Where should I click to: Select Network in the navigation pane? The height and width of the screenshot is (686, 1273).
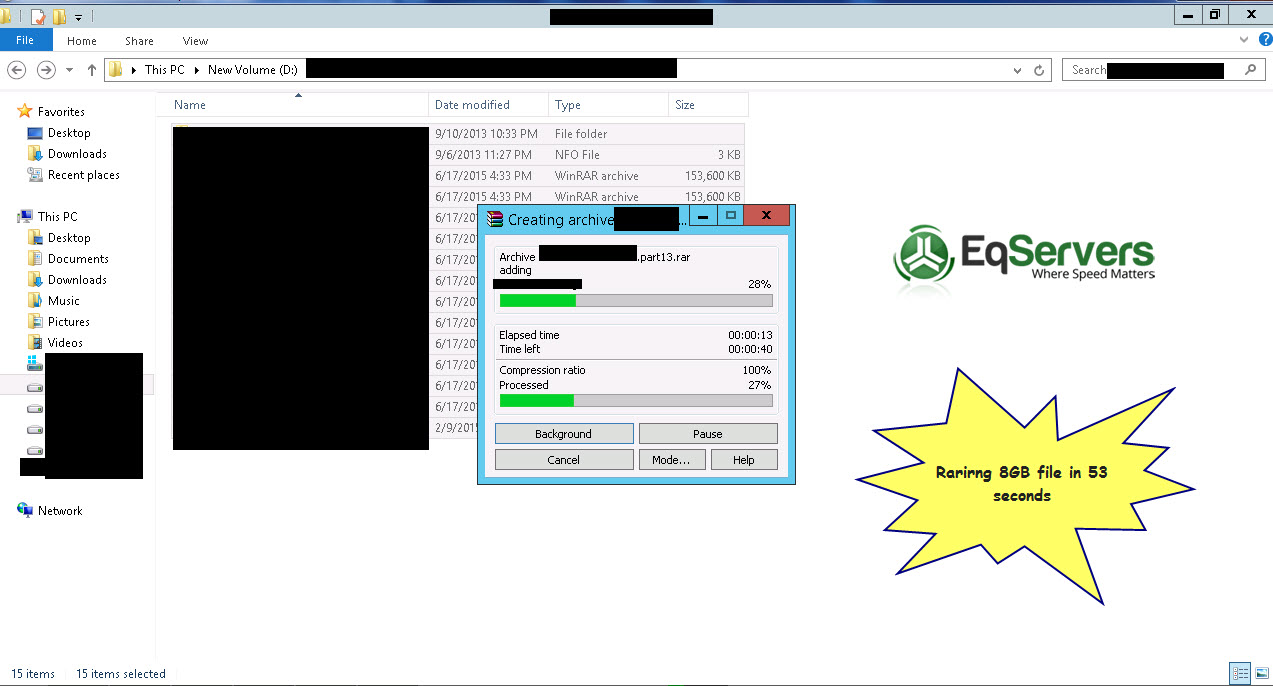60,511
